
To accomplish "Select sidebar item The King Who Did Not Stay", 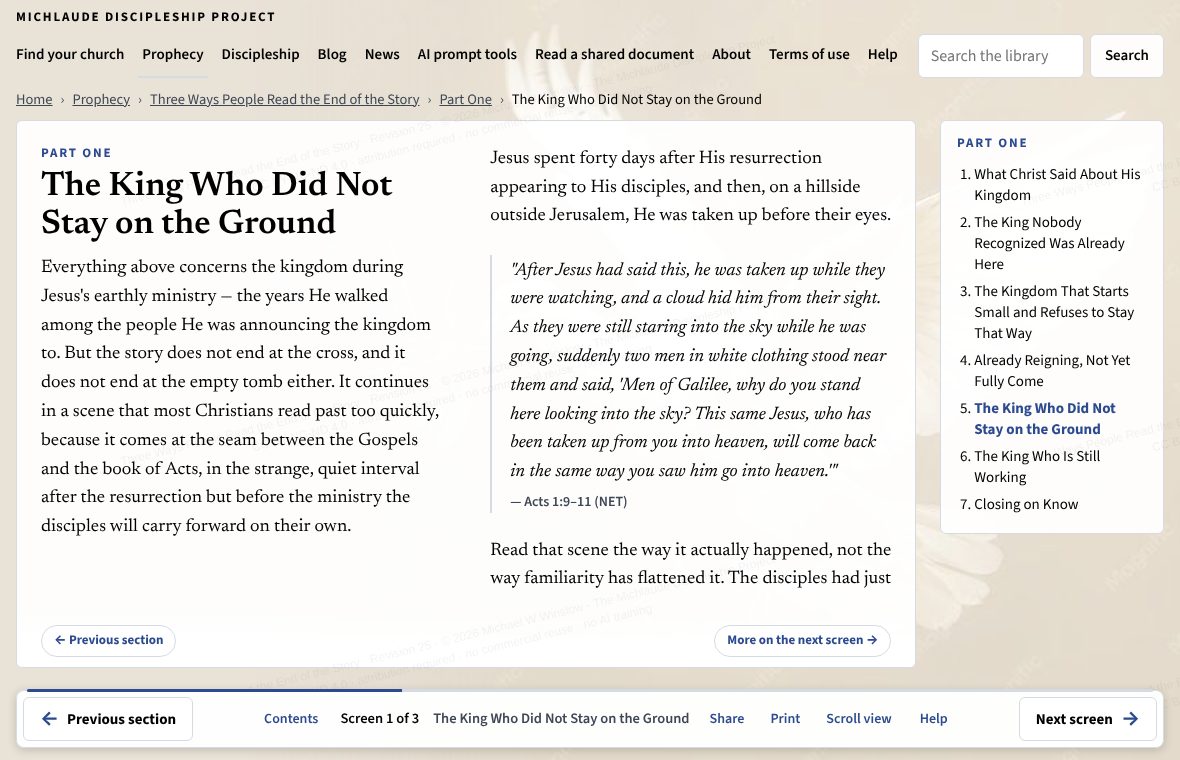I will point(1045,418).
